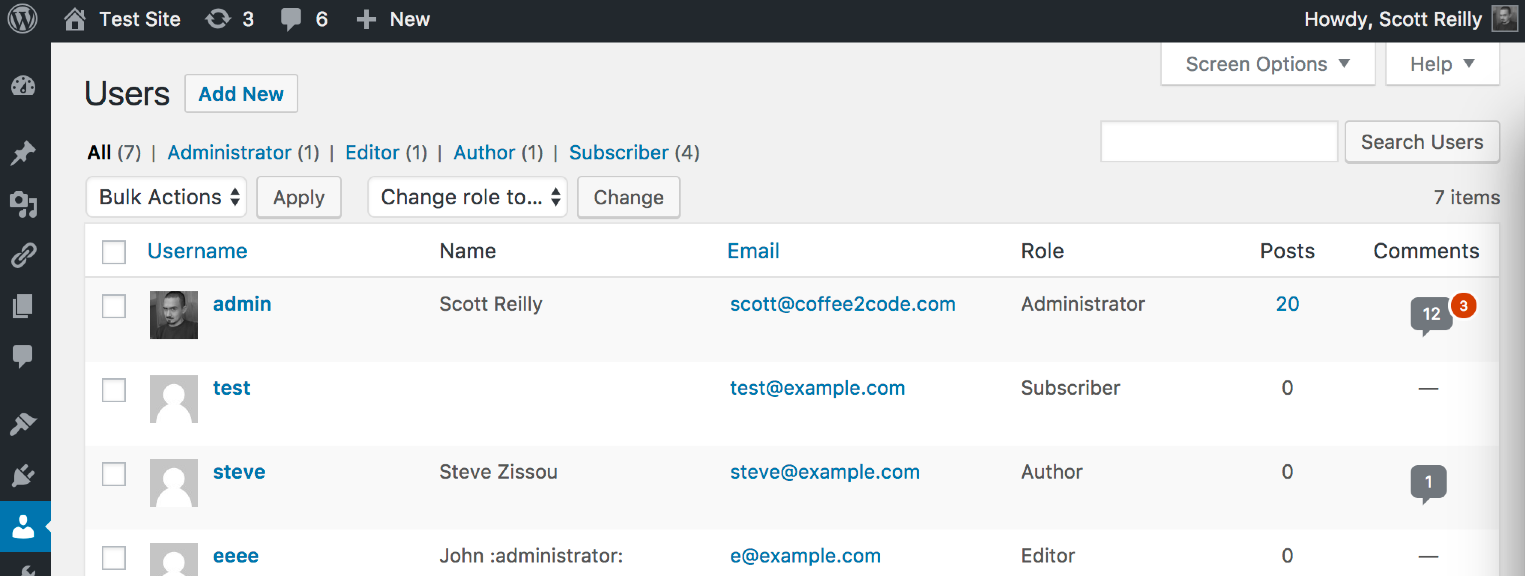Open the Change role to dropdown

click(468, 197)
